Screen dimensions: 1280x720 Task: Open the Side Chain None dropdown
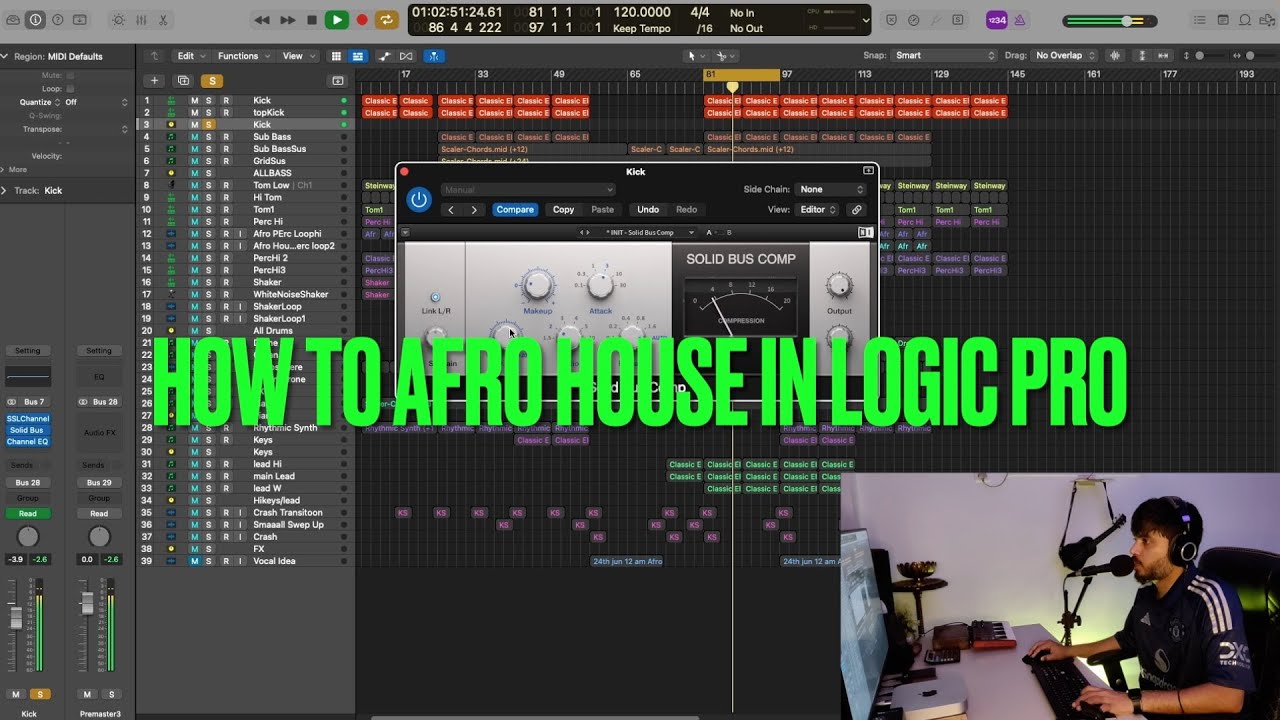coord(831,189)
